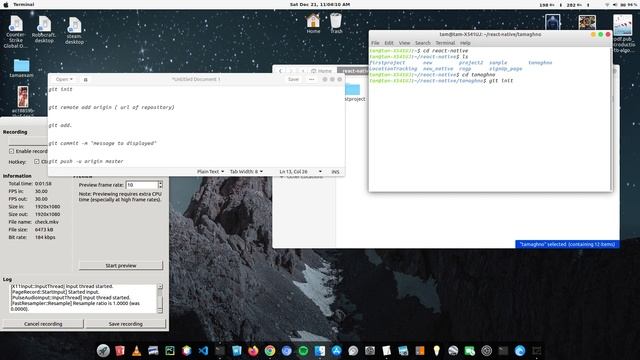Click the Start preview button

121,266
